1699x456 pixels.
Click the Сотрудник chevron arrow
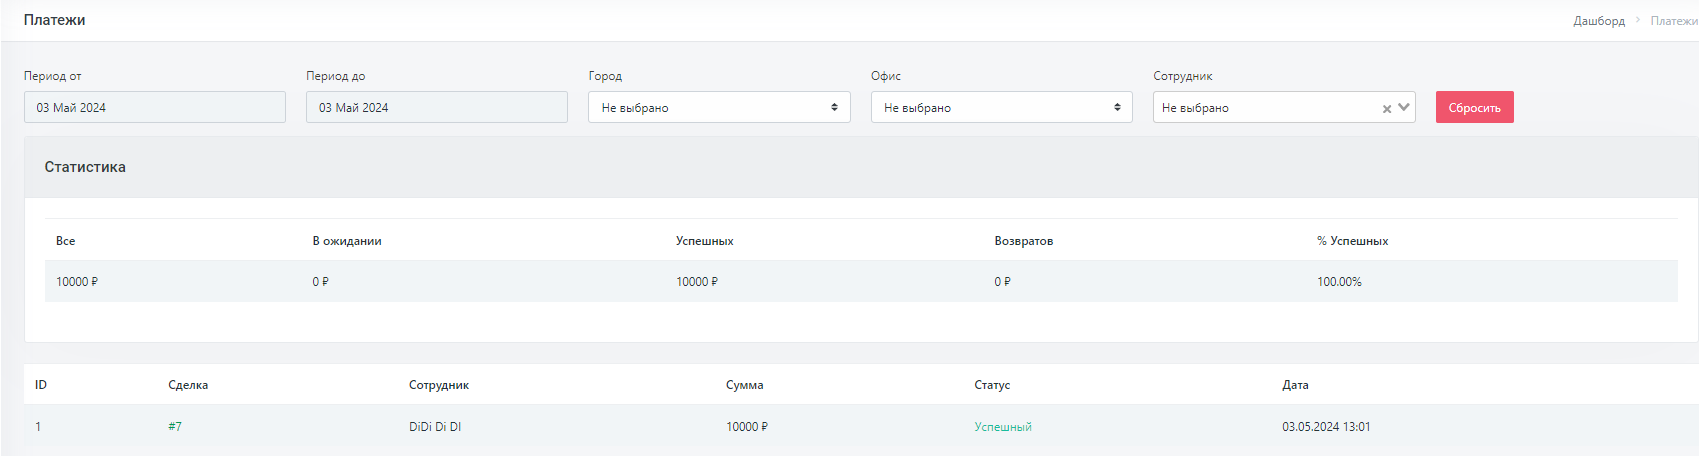1404,107
